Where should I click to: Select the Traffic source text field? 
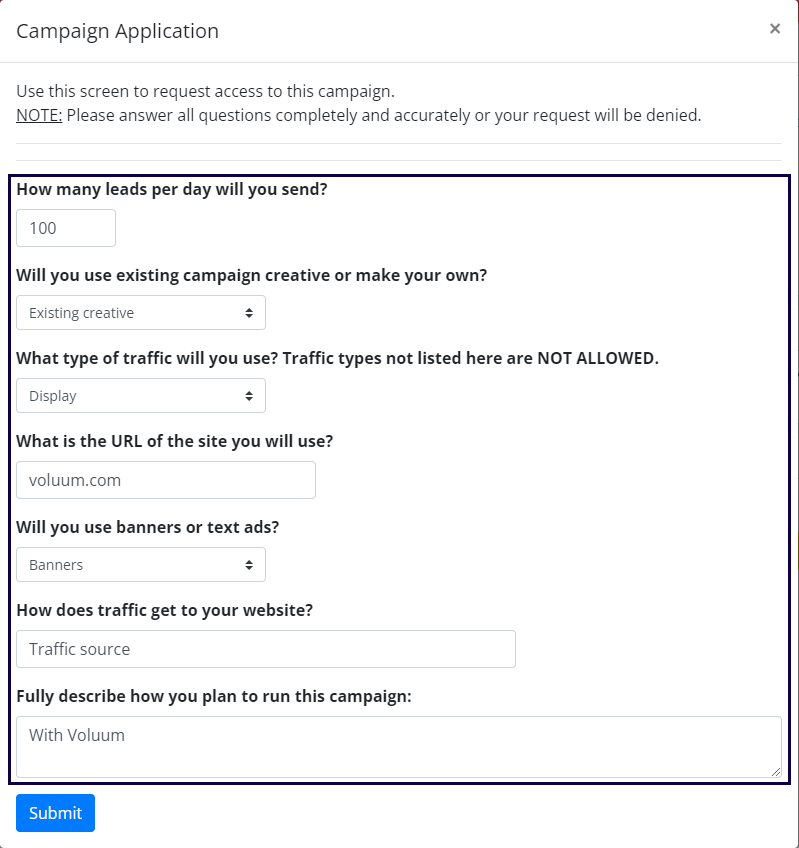click(x=266, y=649)
